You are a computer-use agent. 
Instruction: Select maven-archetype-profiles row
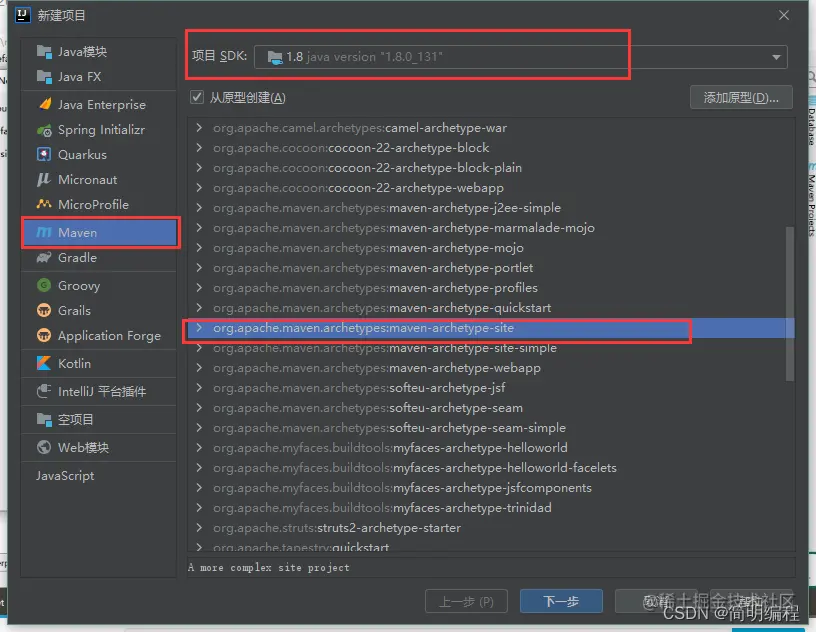[491, 287]
